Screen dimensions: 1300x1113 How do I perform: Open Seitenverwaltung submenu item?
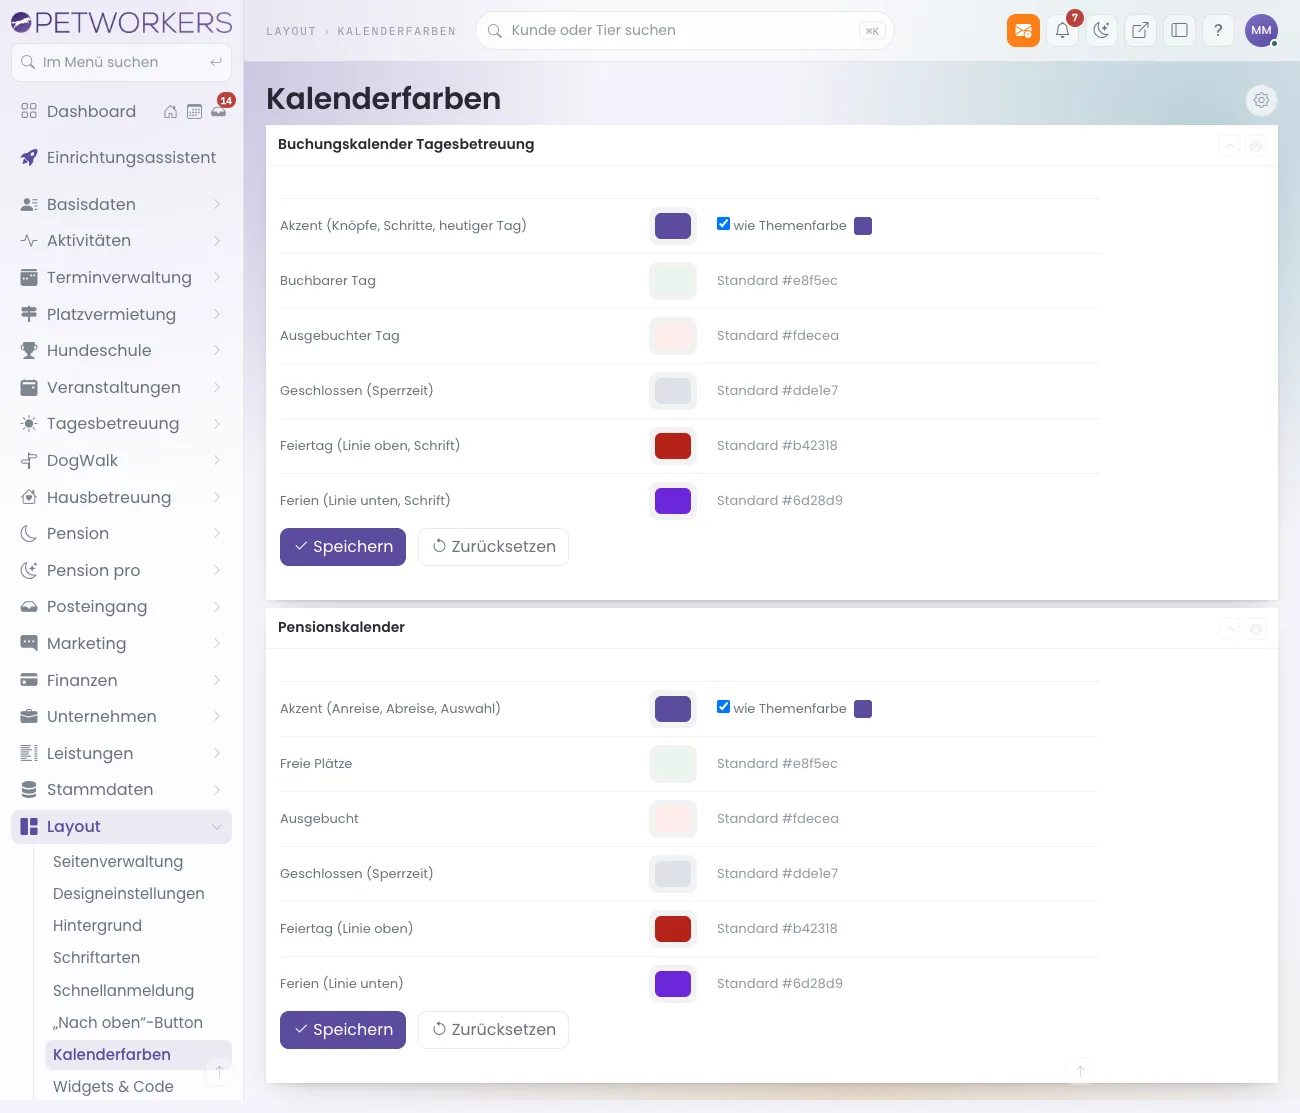click(118, 862)
